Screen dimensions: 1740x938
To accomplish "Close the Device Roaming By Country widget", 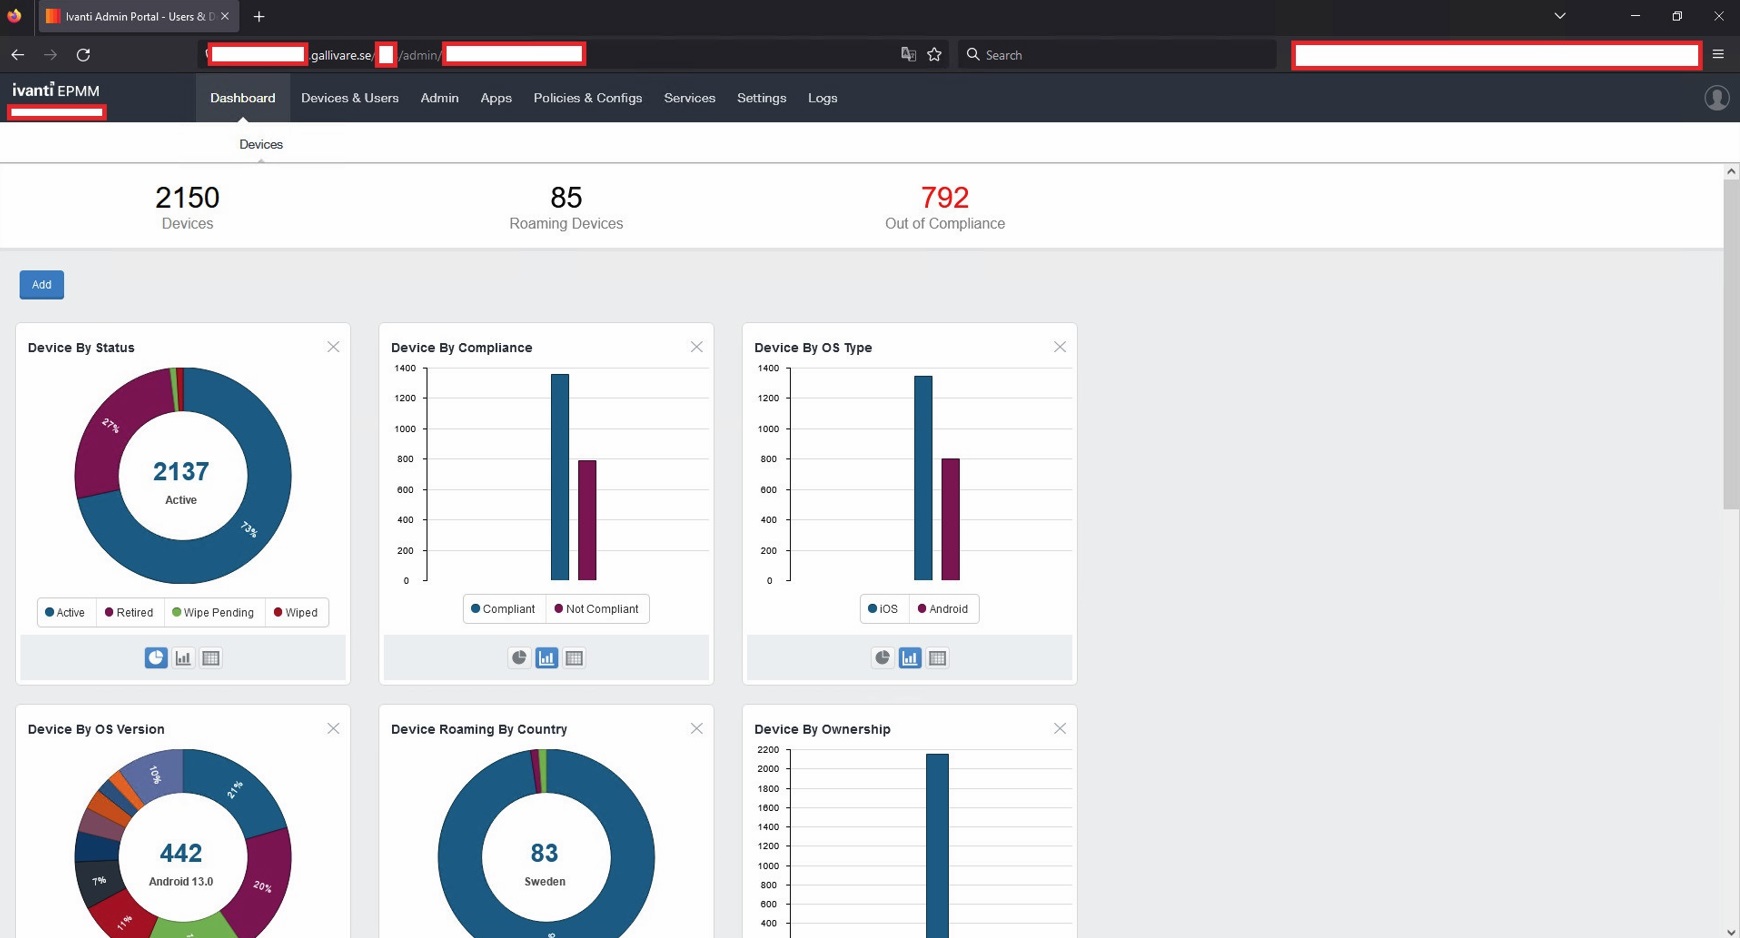I will click(696, 729).
